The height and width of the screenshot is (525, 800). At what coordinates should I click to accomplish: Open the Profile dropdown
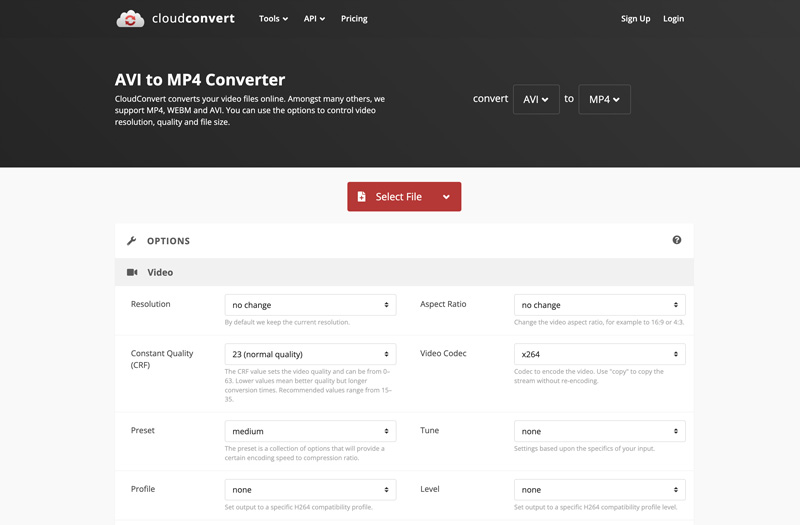point(310,490)
